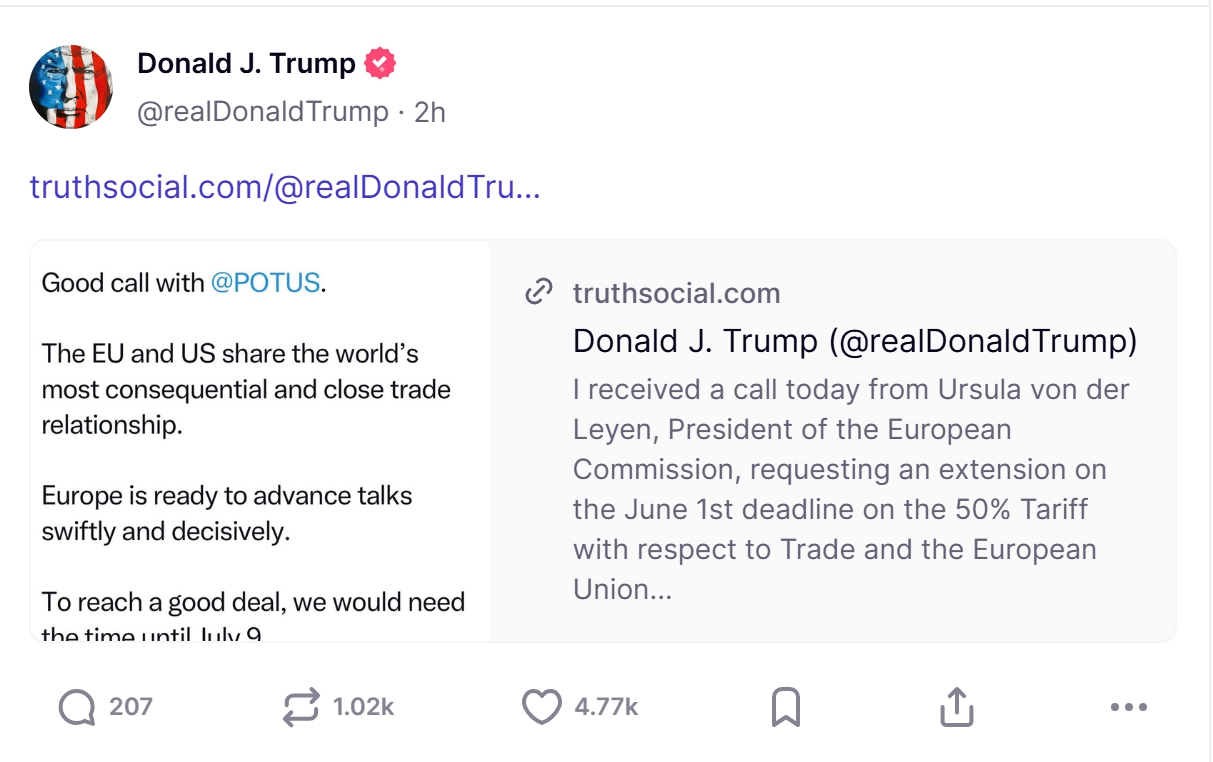Screen dimensions: 1213x762
Task: Follow the truthsocial.com/@realDonaldTru... link
Action: tap(285, 187)
